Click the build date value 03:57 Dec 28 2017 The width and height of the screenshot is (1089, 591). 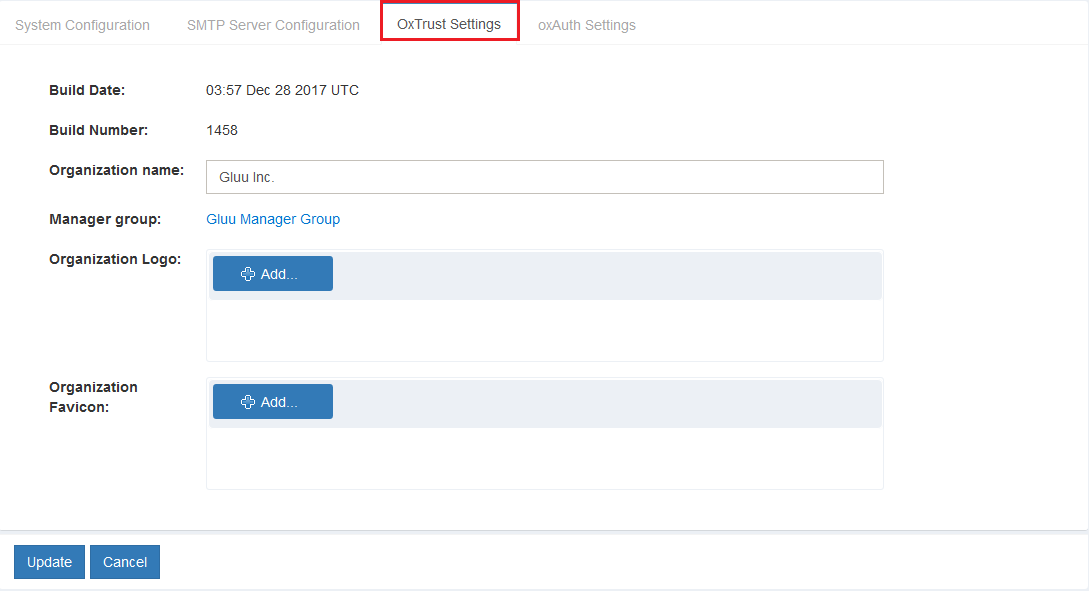[x=282, y=90]
